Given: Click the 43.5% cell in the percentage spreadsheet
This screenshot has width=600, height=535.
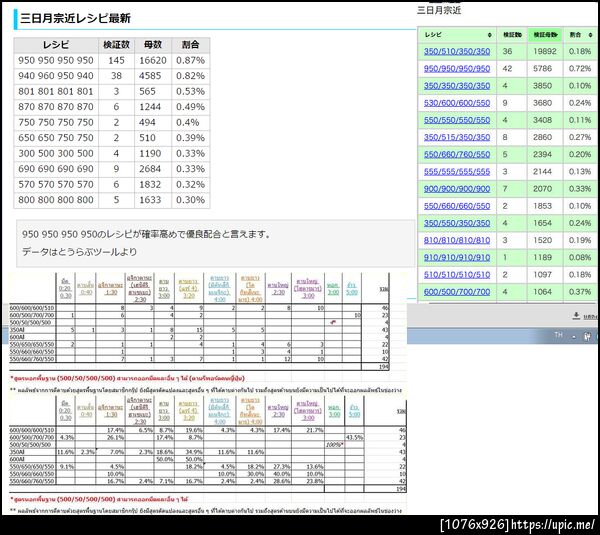Looking at the screenshot, I should [354, 437].
